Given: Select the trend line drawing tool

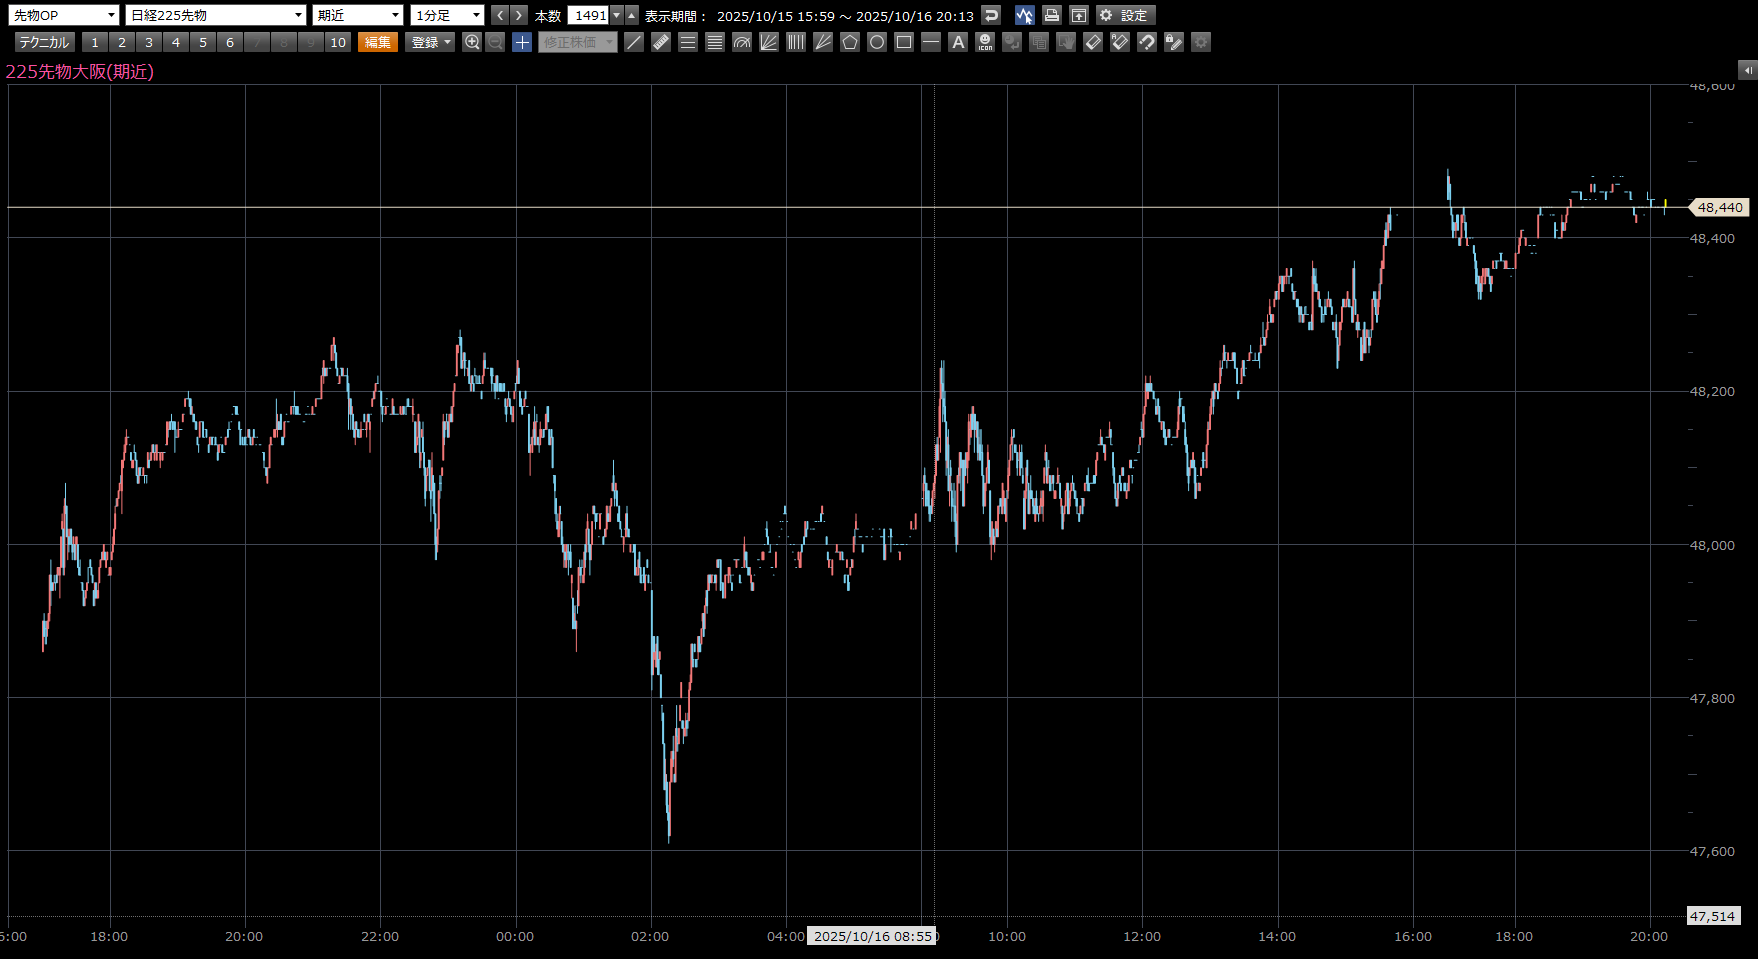Looking at the screenshot, I should (x=634, y=42).
